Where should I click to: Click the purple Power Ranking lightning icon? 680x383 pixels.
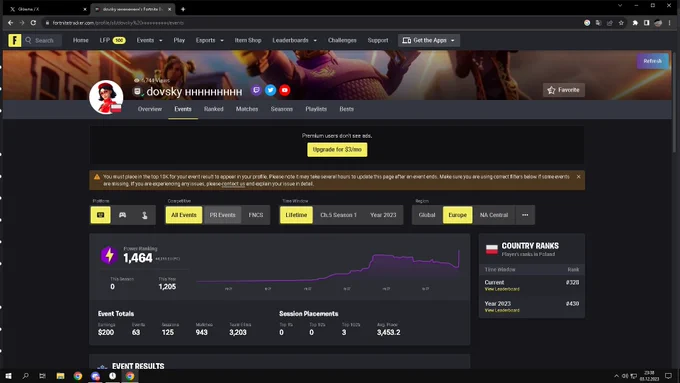[109, 255]
